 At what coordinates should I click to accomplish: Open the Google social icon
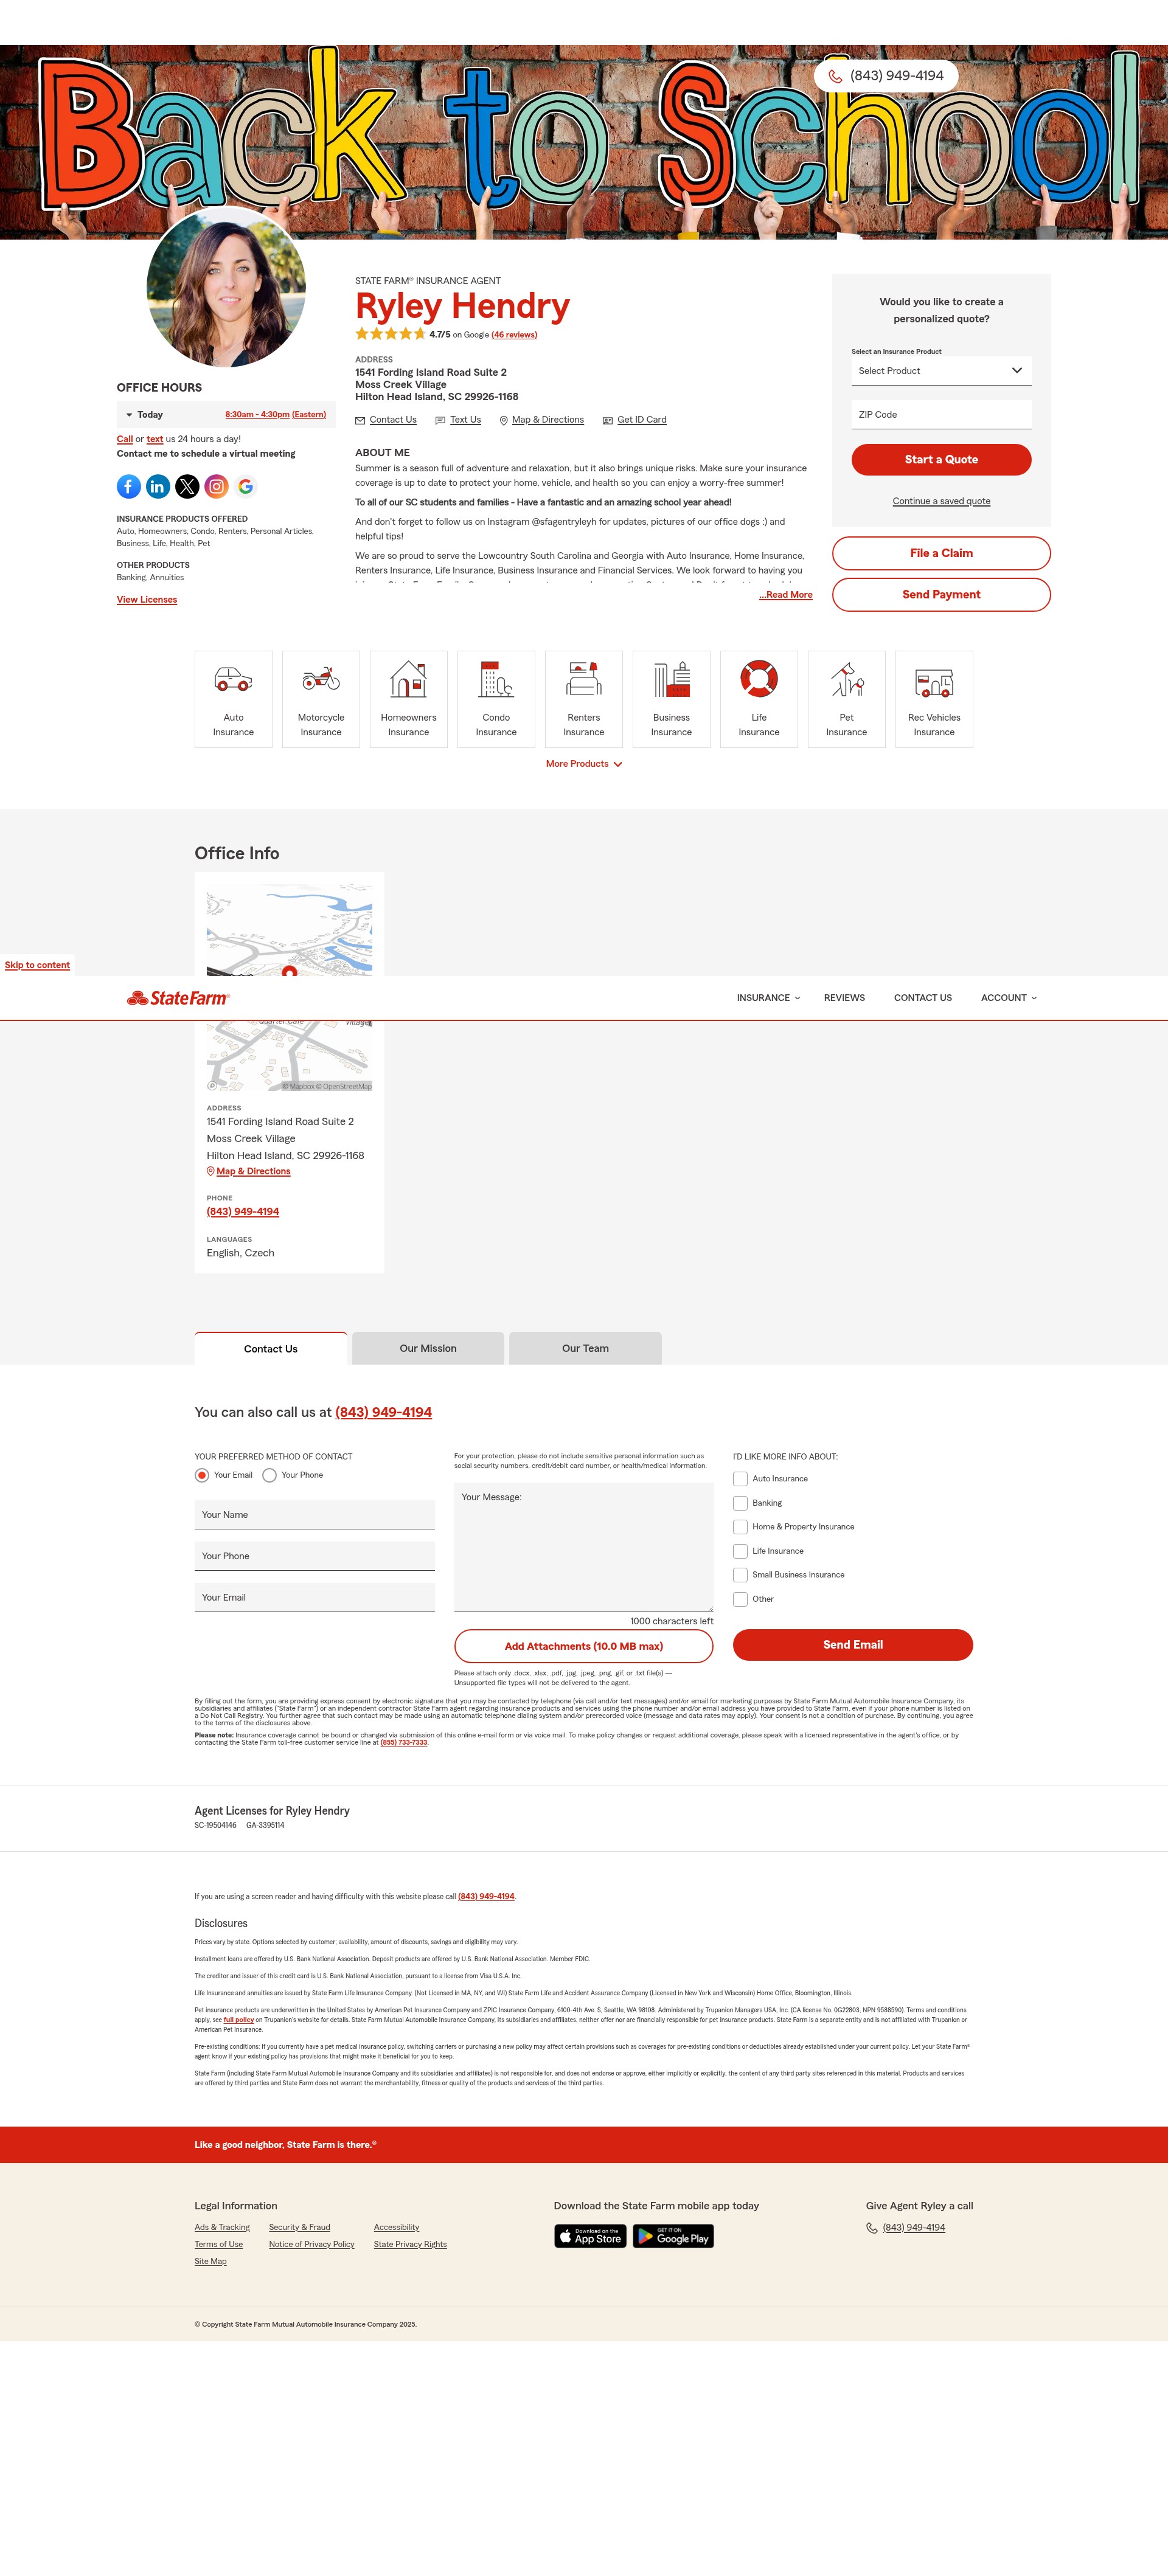coord(245,486)
